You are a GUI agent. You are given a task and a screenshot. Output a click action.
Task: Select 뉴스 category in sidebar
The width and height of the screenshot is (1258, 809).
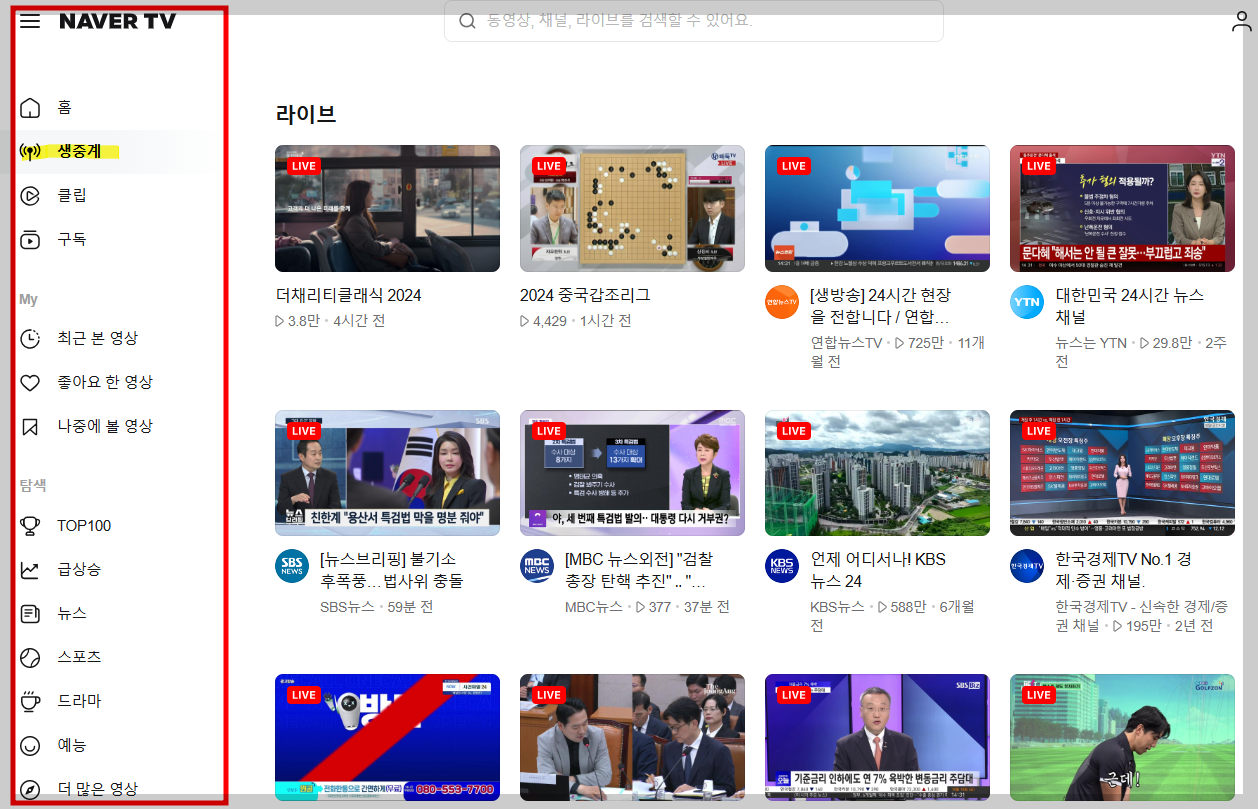[72, 613]
